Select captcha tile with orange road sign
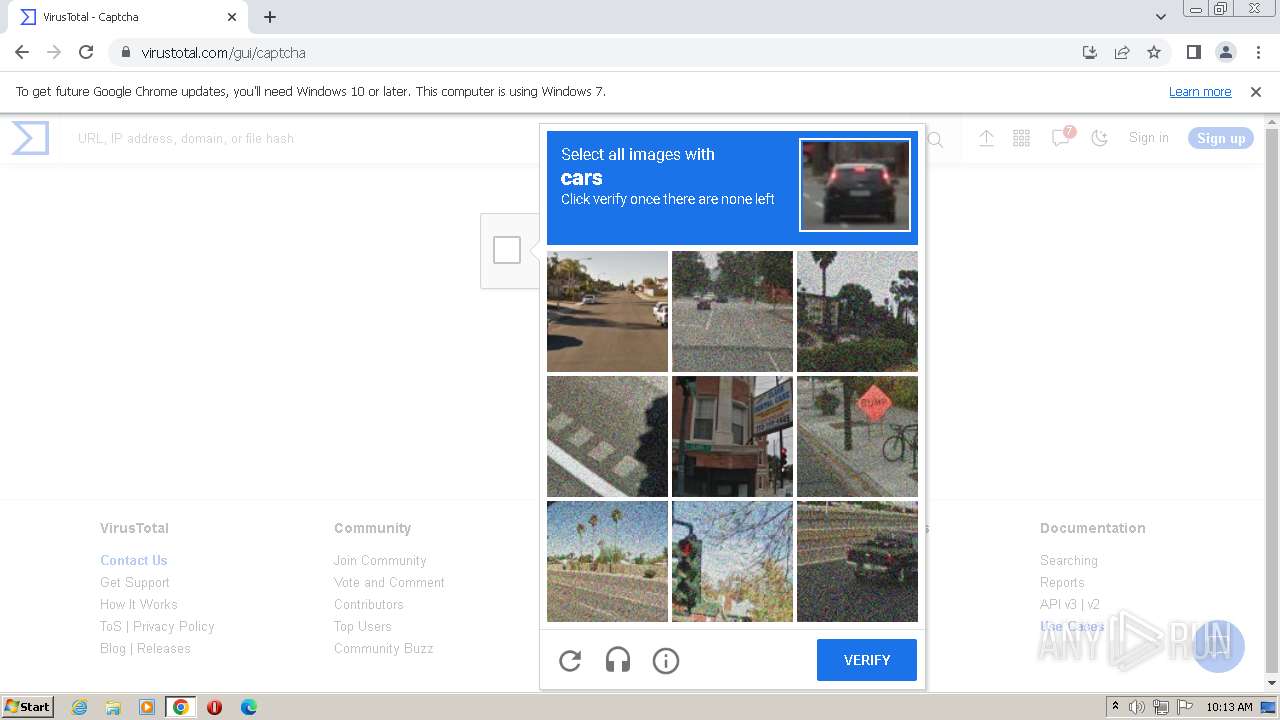 click(857, 436)
